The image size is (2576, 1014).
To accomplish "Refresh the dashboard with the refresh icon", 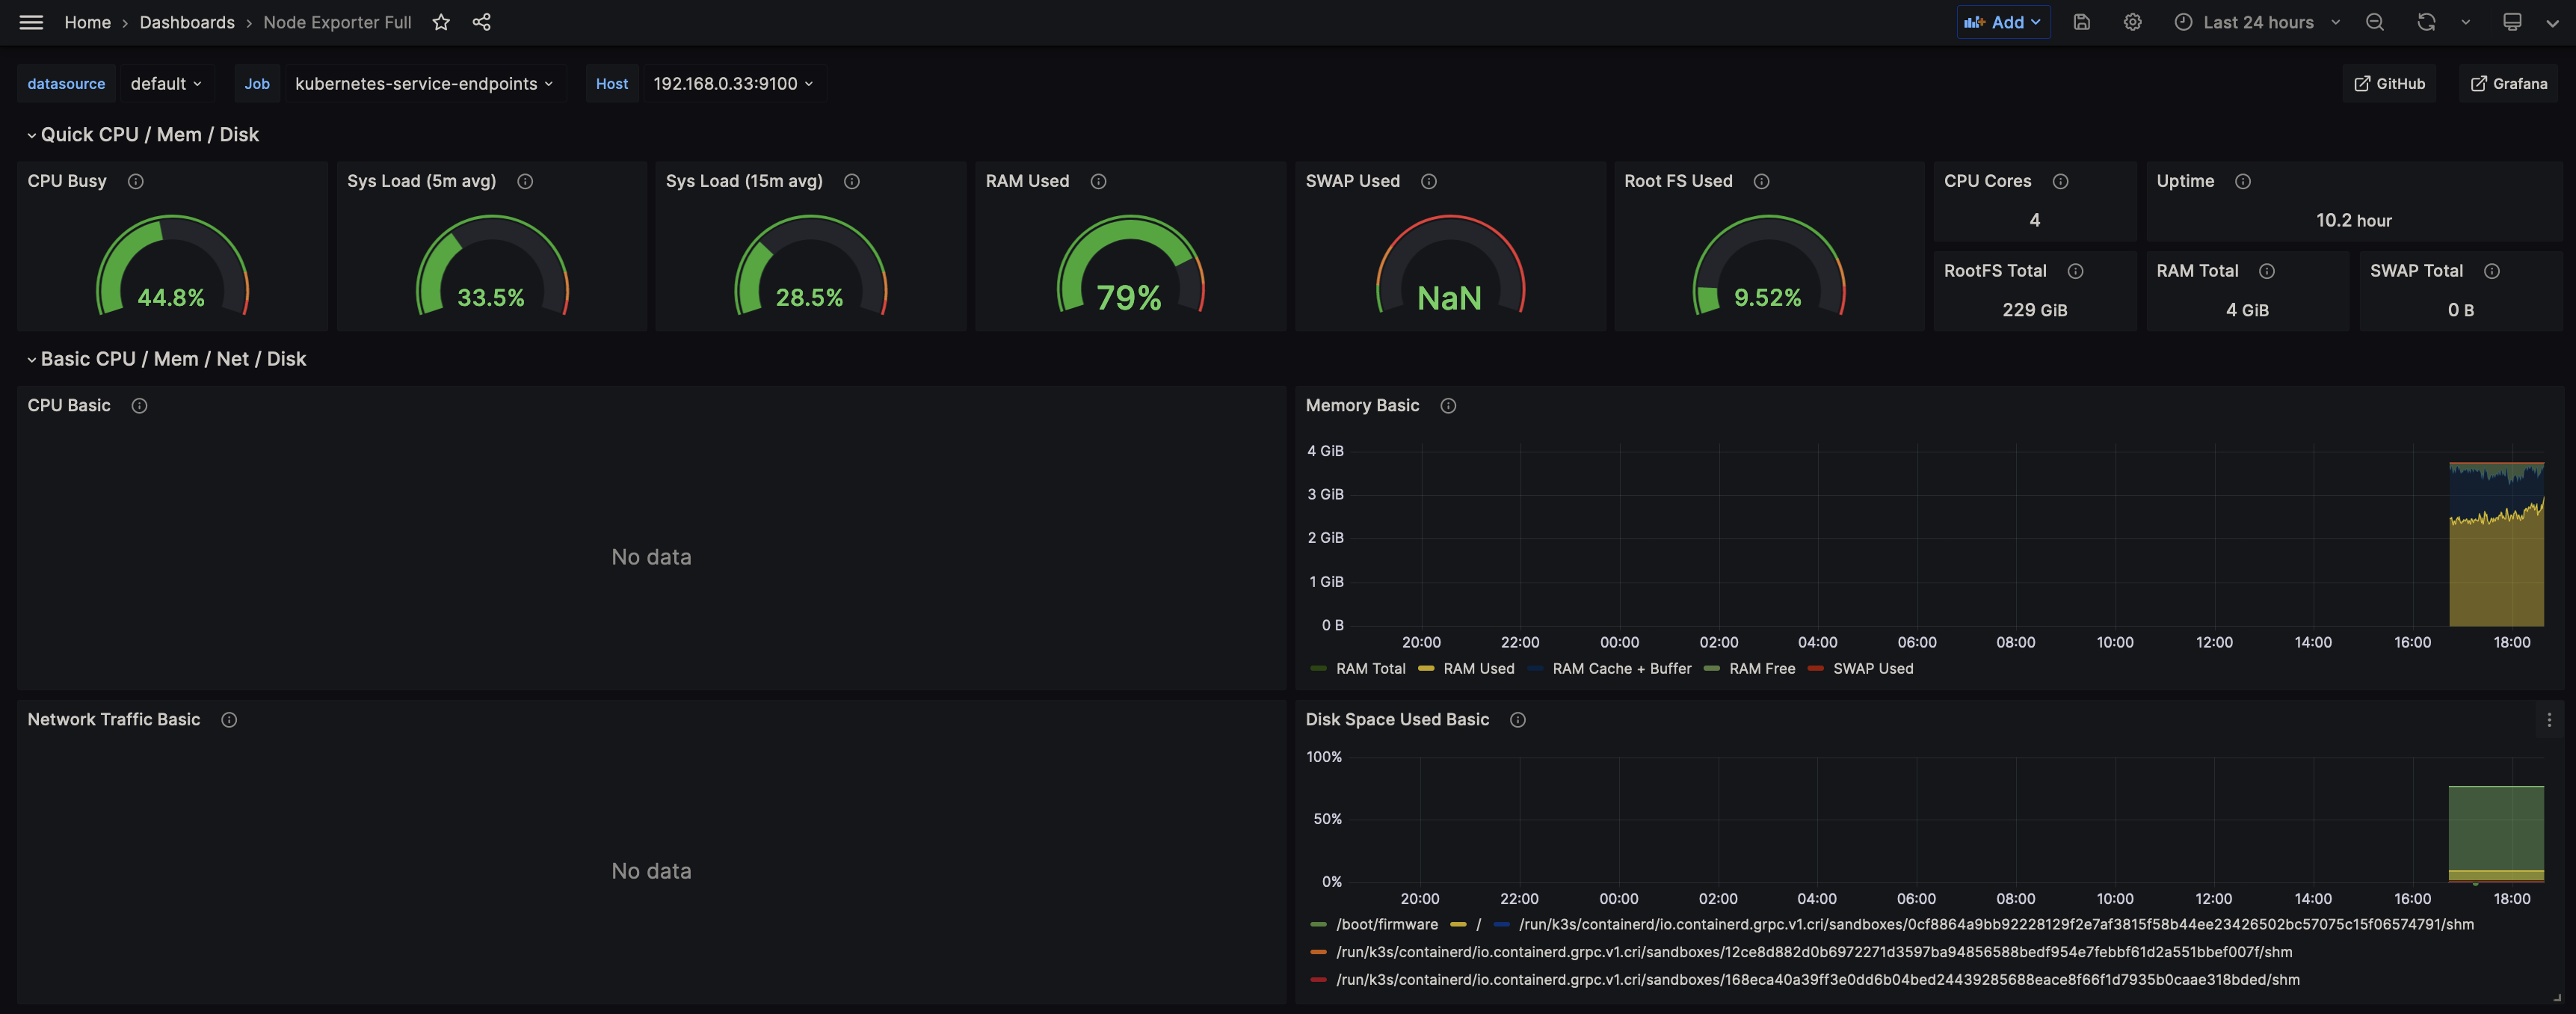I will point(2425,21).
